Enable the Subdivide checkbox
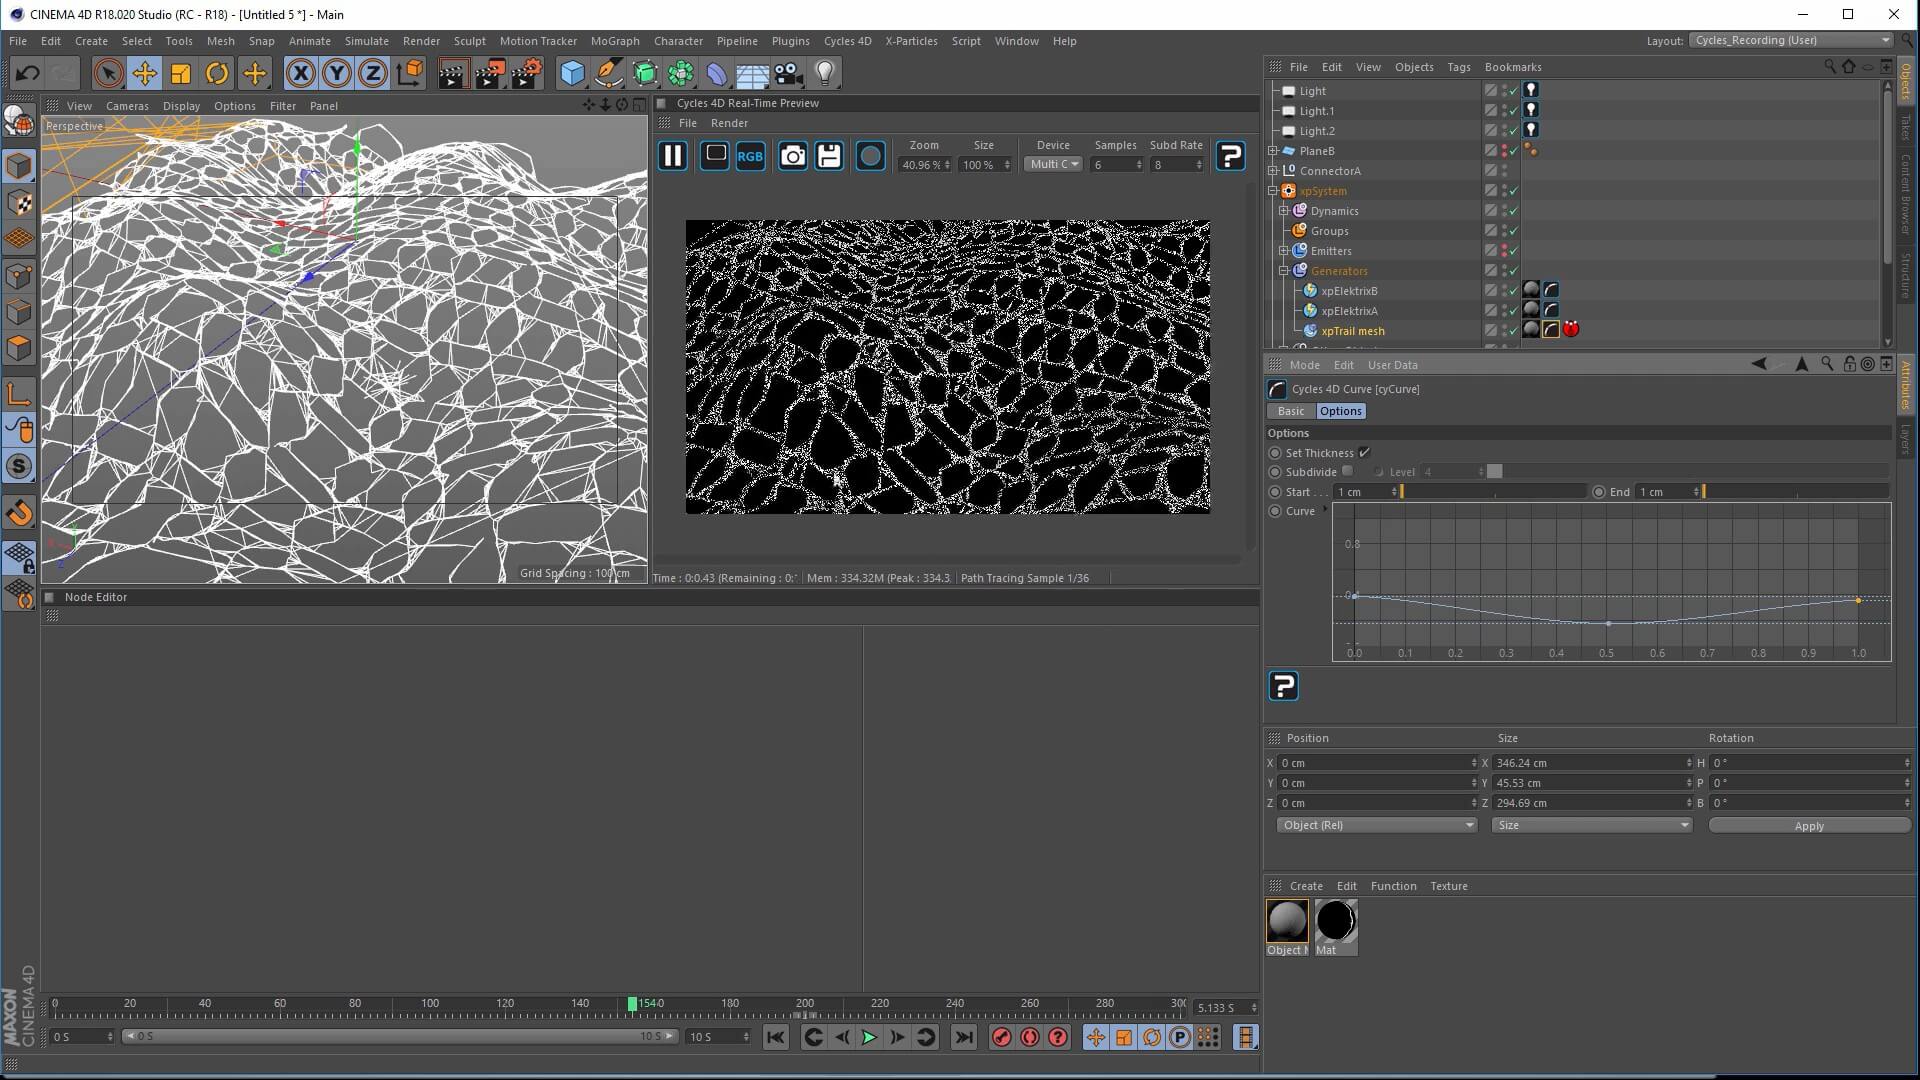This screenshot has height=1080, width=1920. click(1348, 472)
